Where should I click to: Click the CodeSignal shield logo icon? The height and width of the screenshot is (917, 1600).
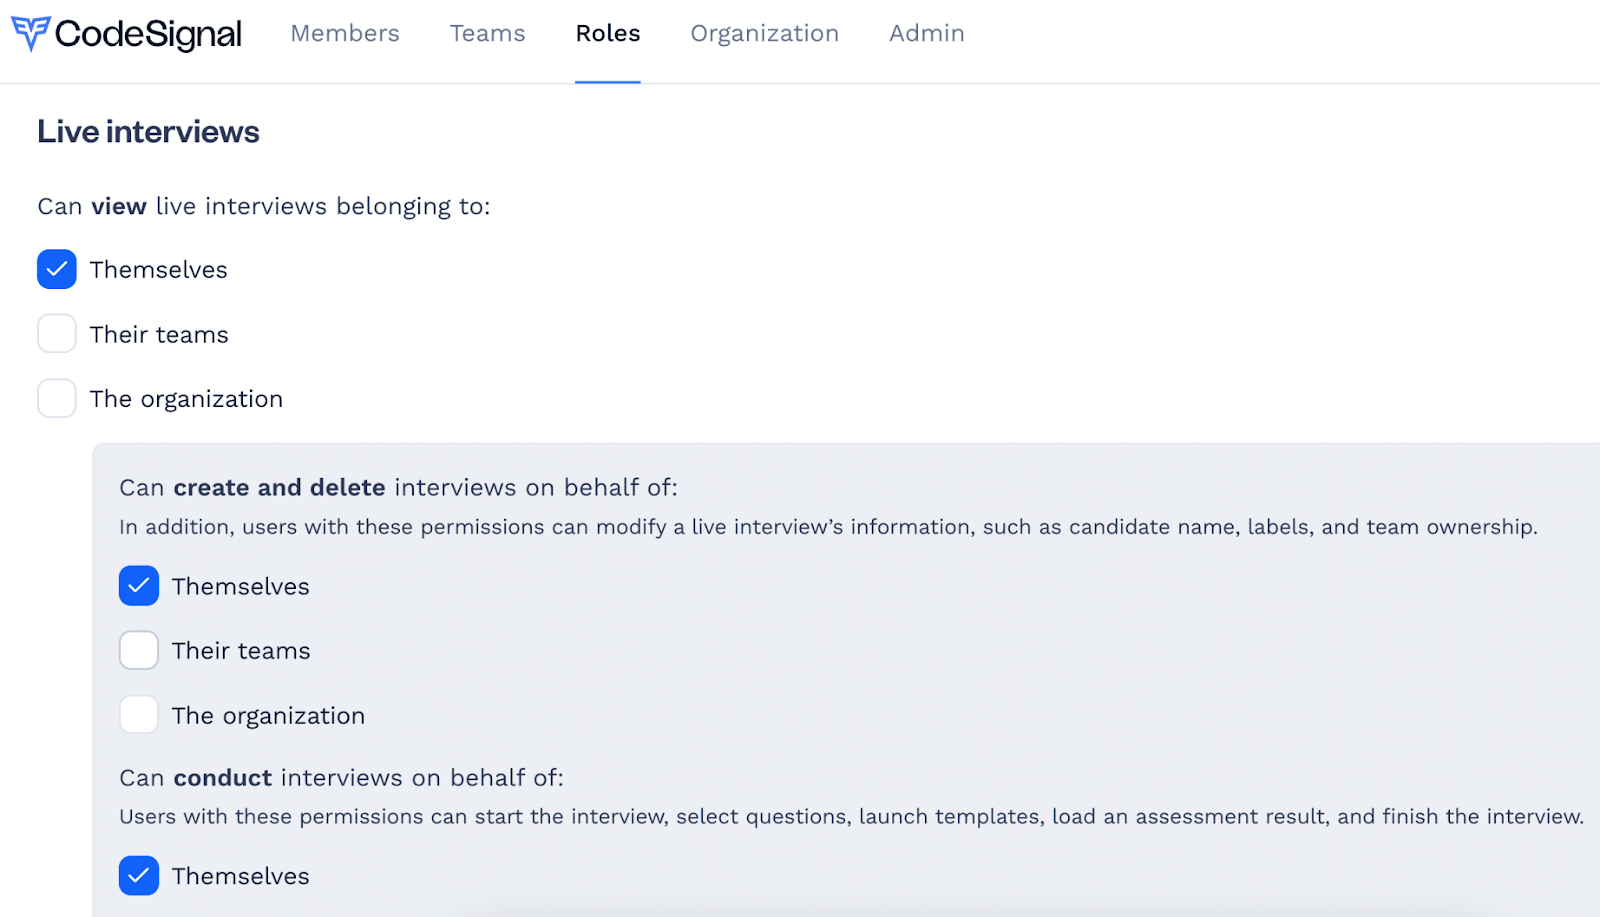tap(30, 33)
